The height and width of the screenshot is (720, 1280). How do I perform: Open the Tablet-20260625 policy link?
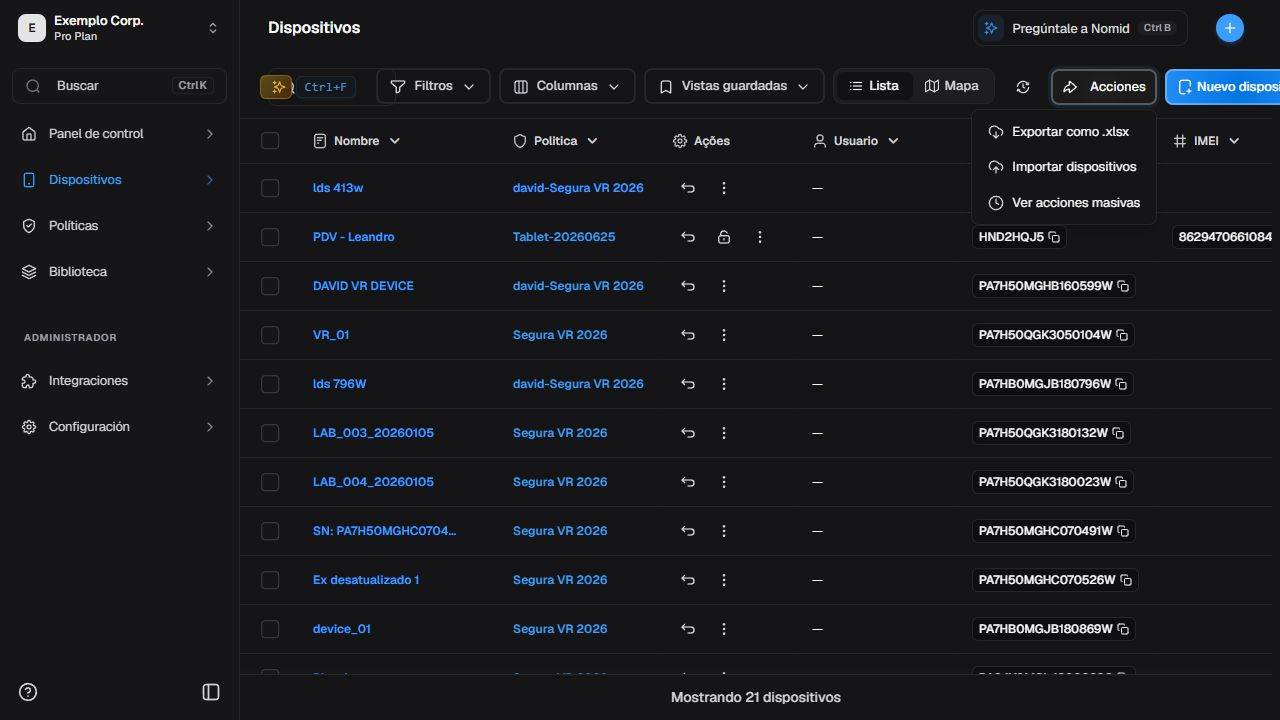point(564,237)
